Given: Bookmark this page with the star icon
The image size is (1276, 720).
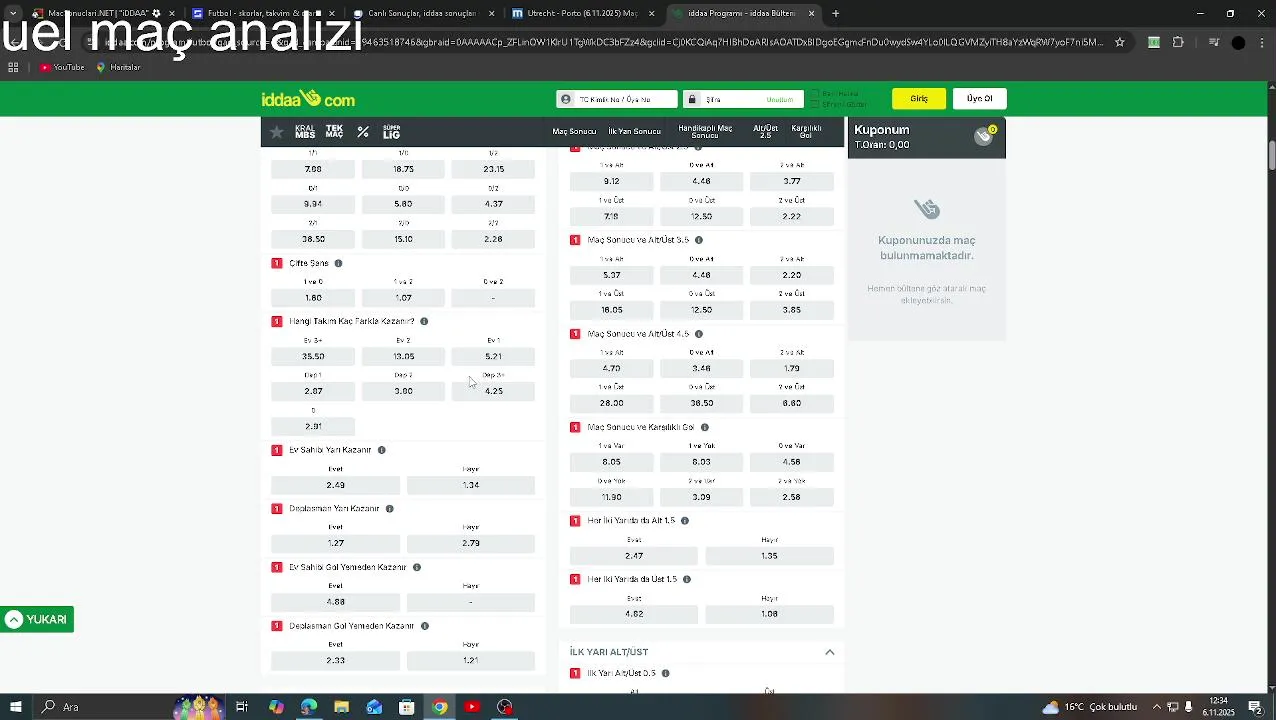Looking at the screenshot, I should point(1119,42).
